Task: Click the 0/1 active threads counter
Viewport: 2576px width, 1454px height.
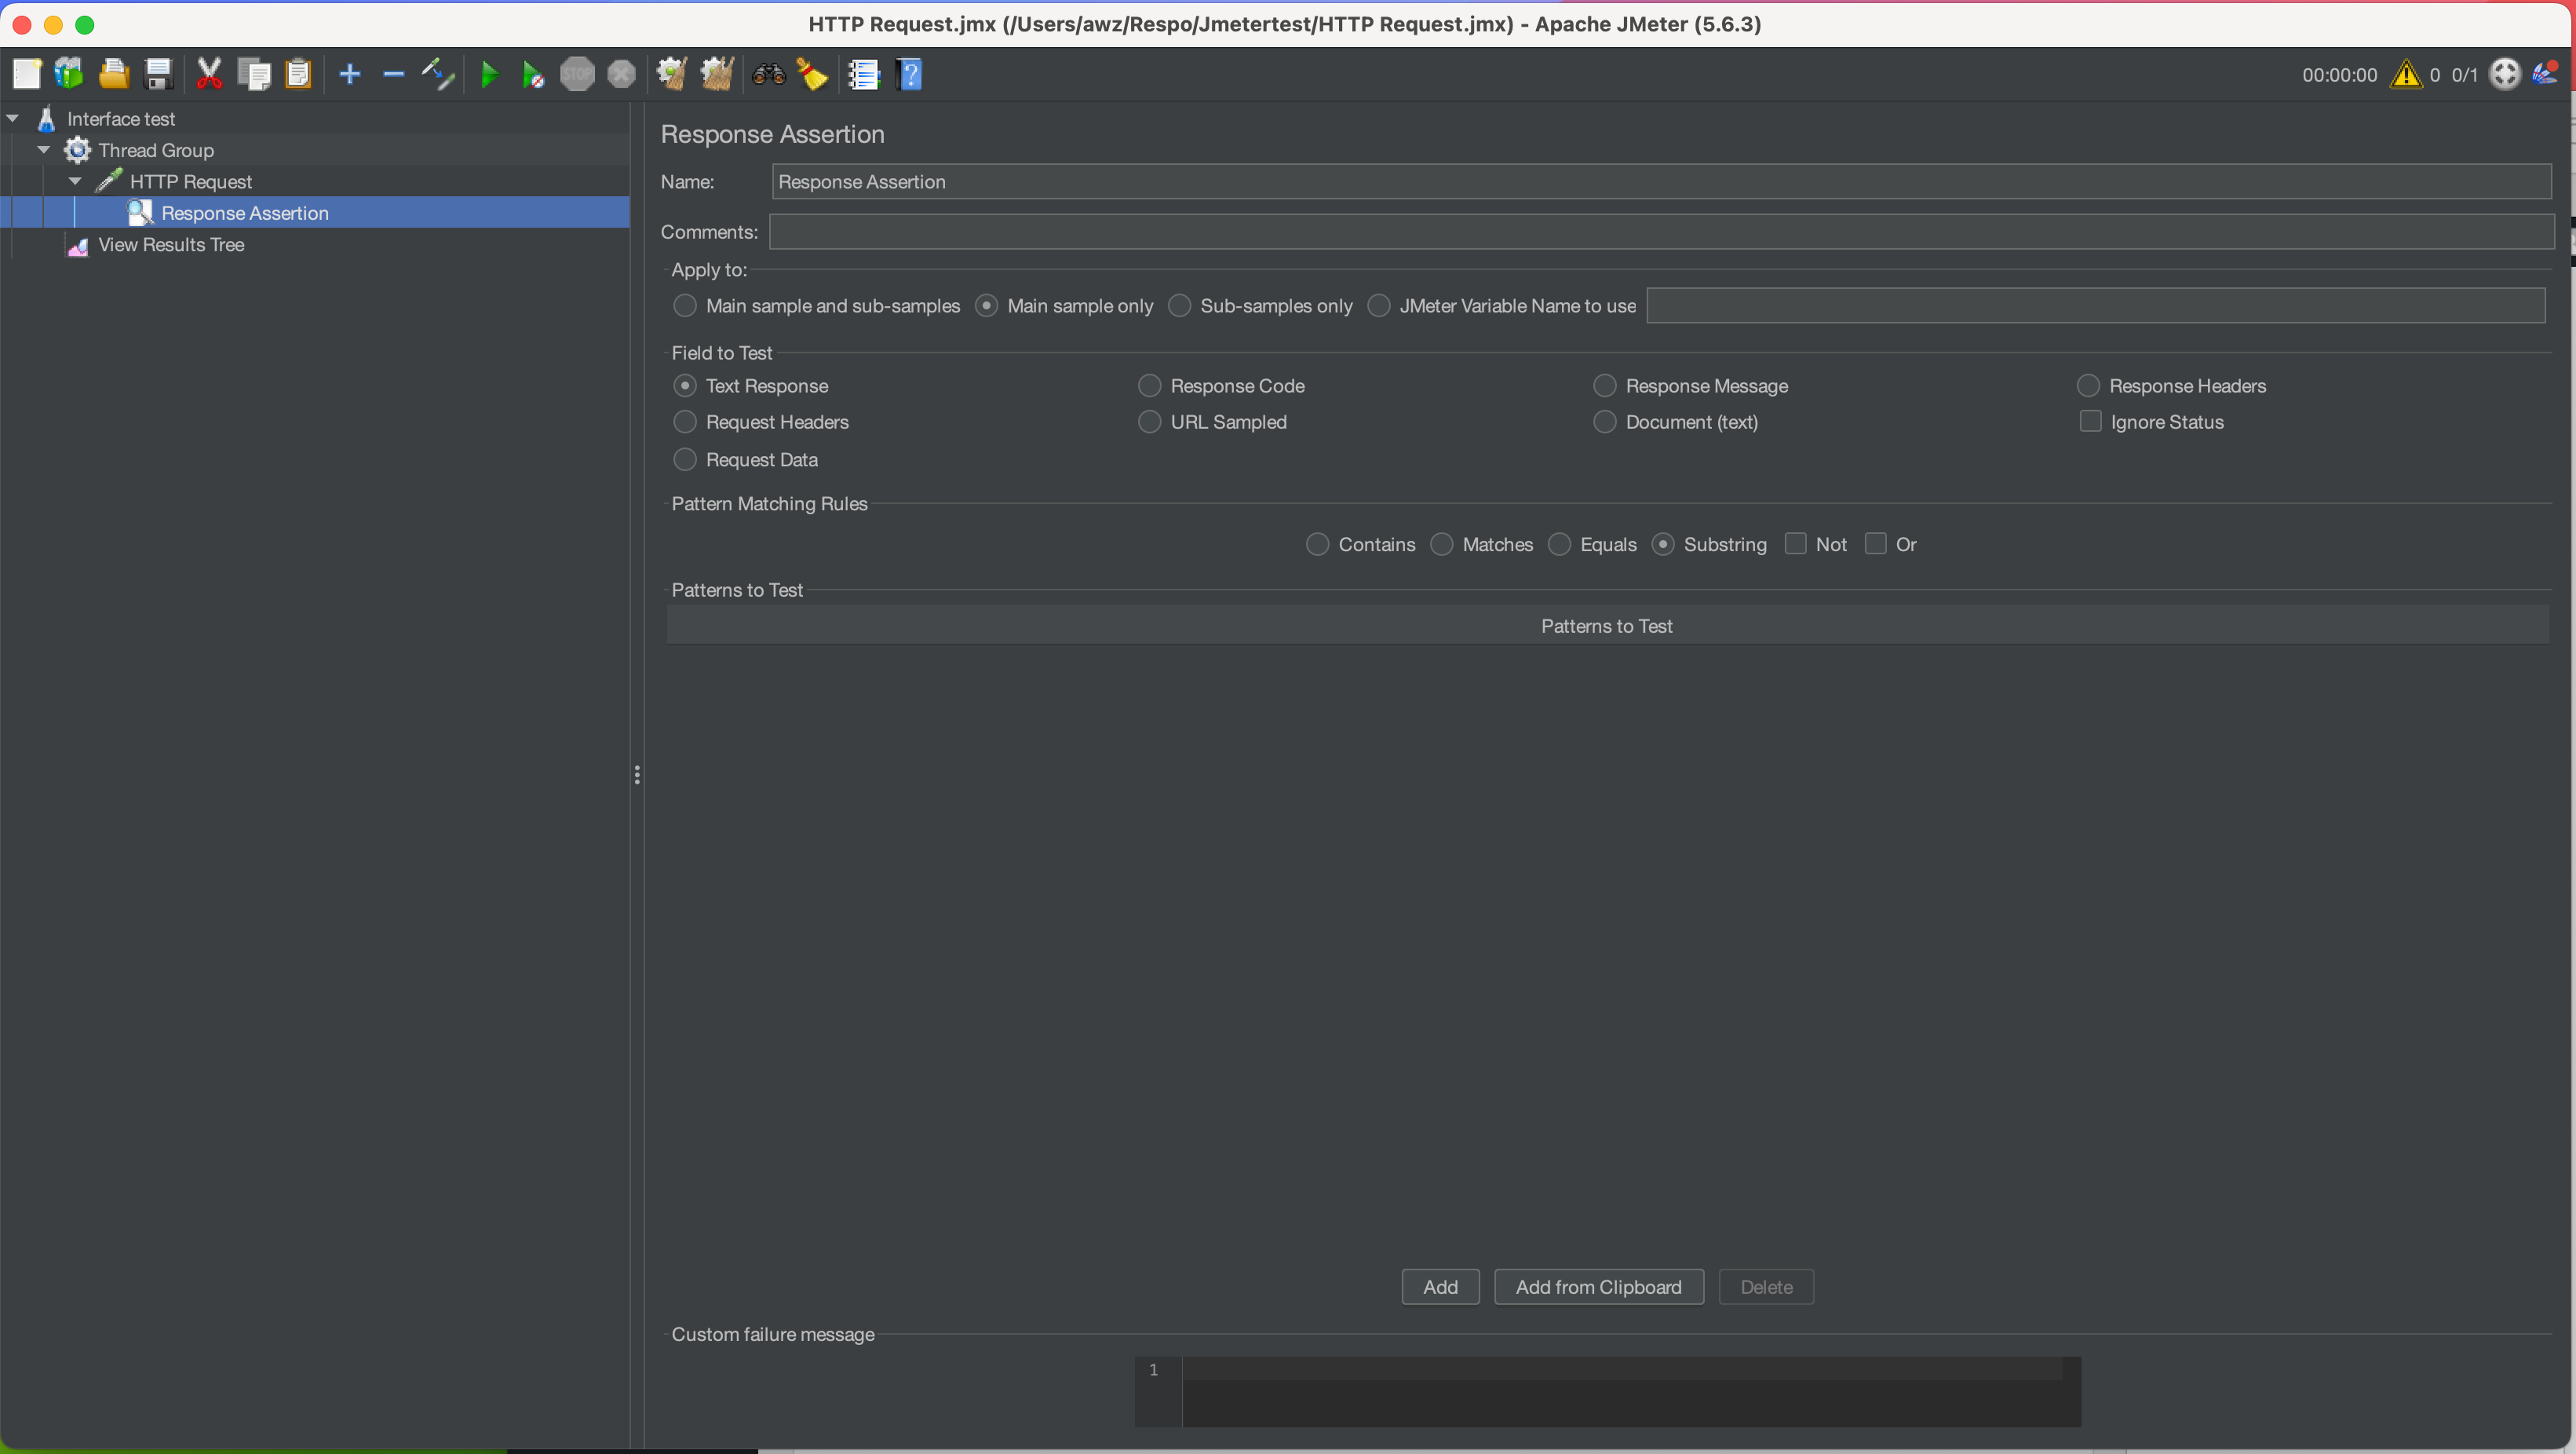Action: [x=2464, y=75]
